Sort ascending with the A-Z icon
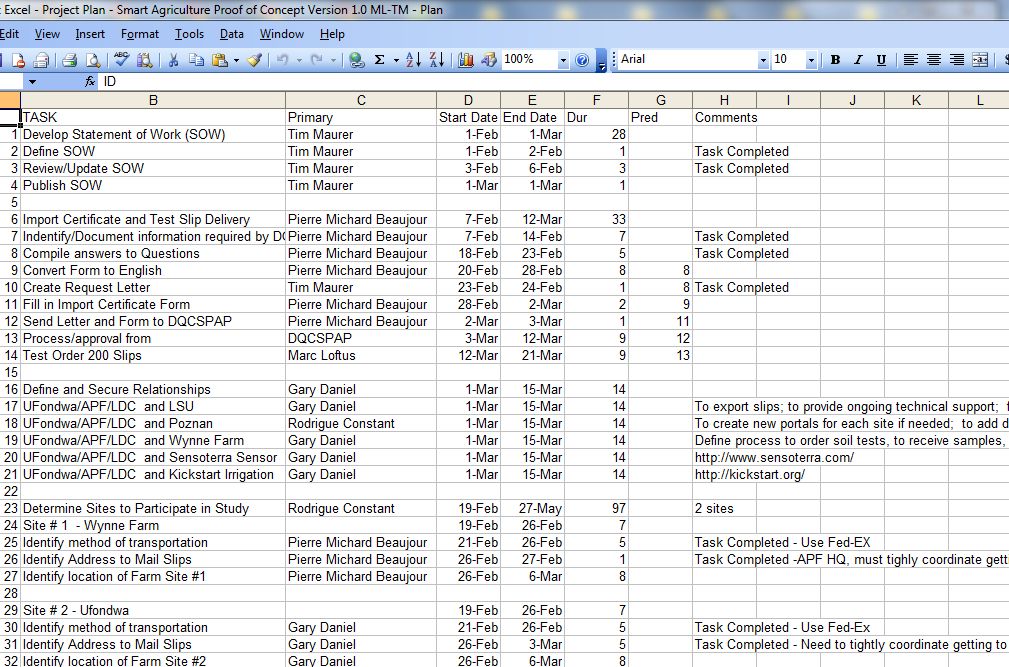The height and width of the screenshot is (667, 1009). click(x=414, y=60)
